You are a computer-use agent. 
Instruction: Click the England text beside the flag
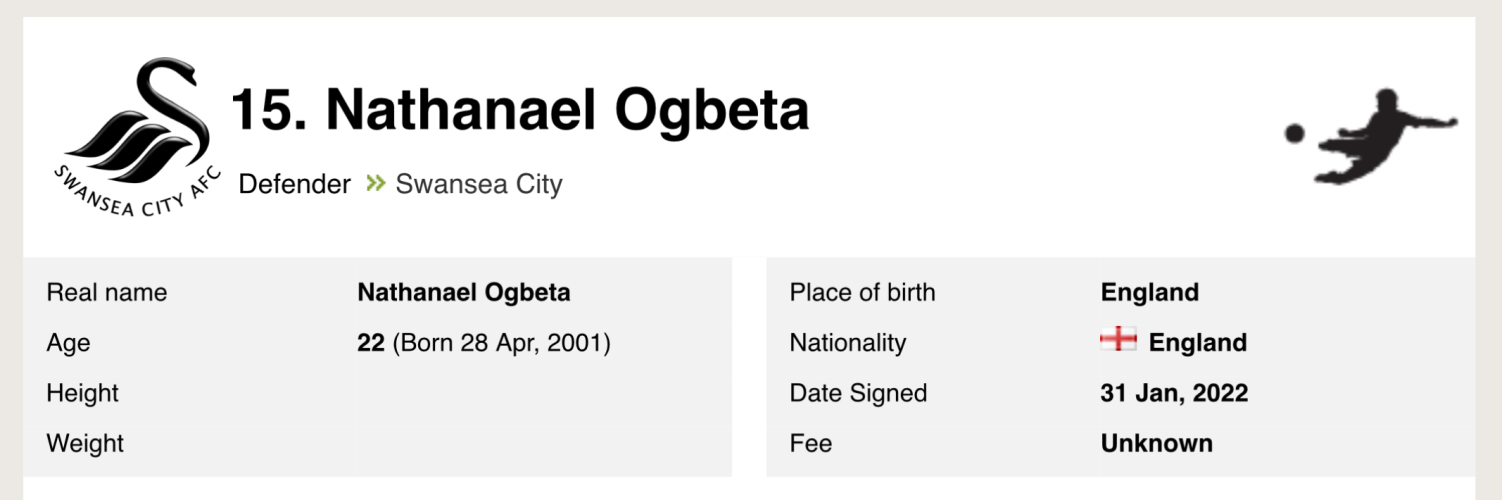(x=1197, y=343)
